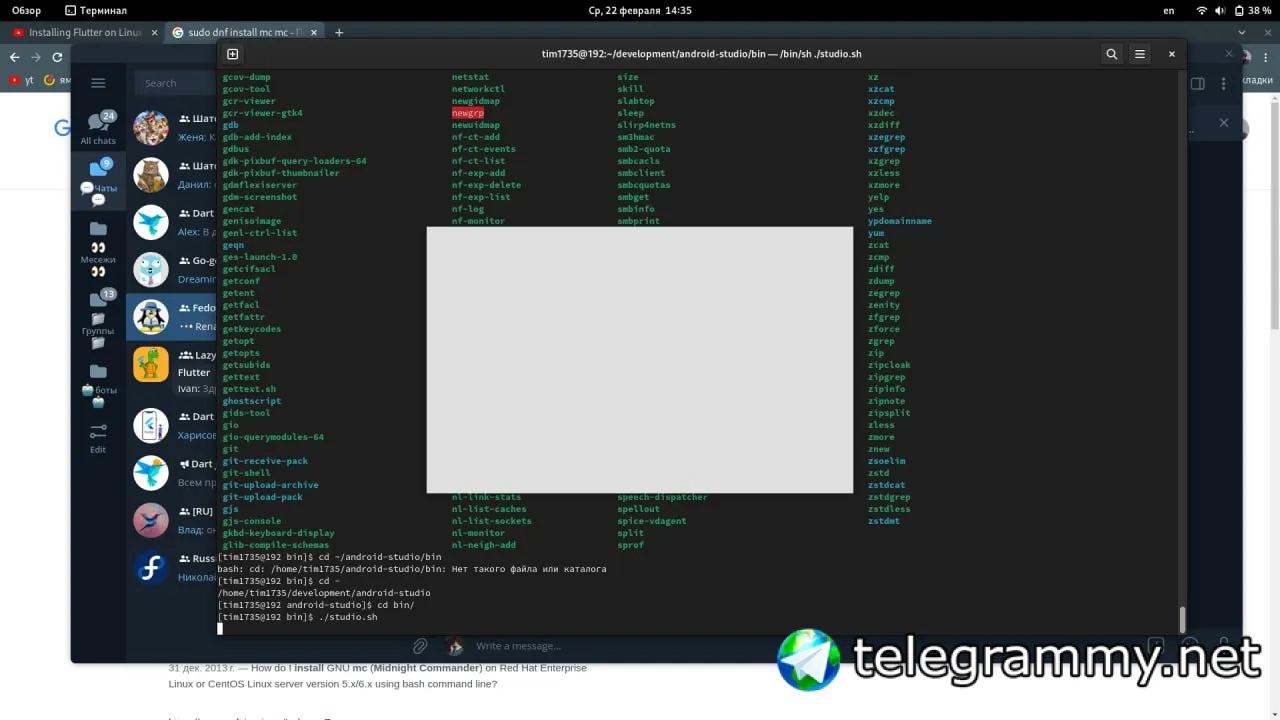Go forward in the browser window
Viewport: 1280px width, 720px height.
click(36, 57)
